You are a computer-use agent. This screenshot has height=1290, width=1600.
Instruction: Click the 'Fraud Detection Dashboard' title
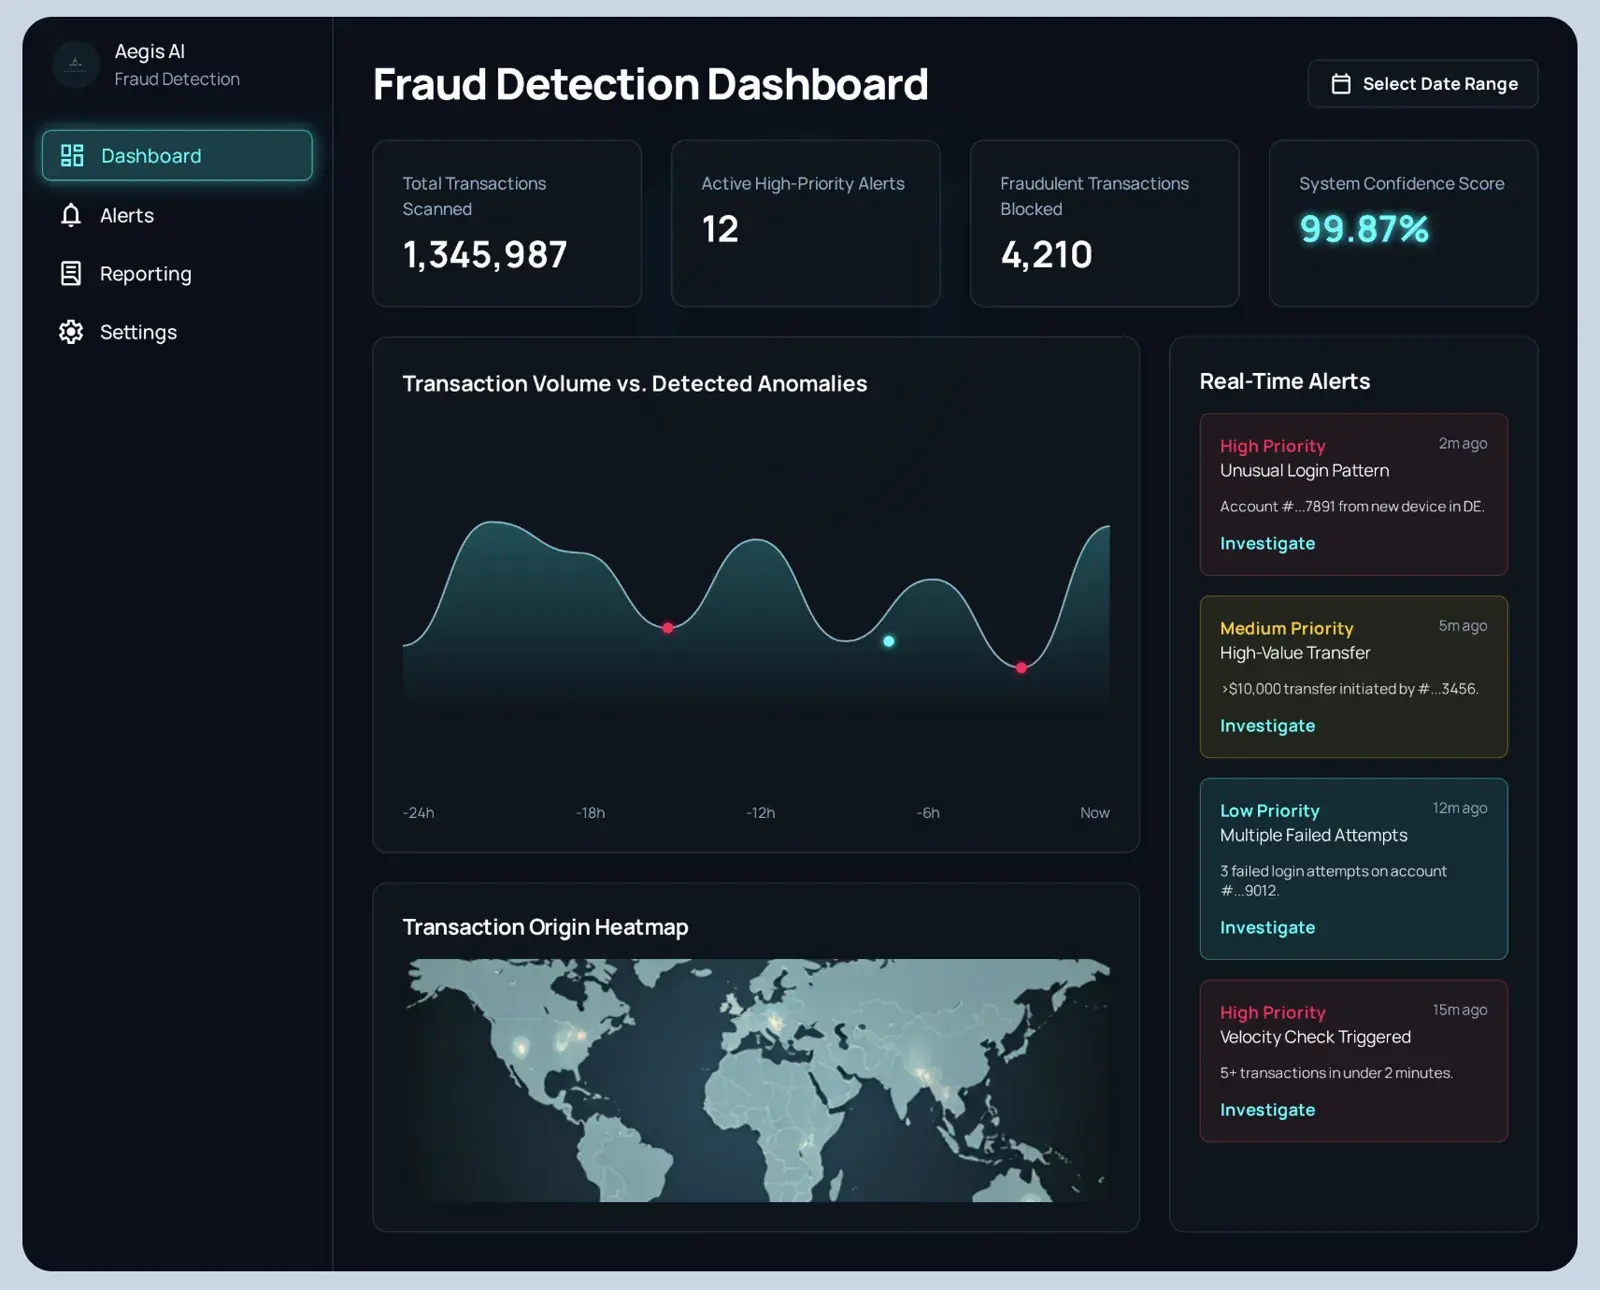(x=651, y=84)
